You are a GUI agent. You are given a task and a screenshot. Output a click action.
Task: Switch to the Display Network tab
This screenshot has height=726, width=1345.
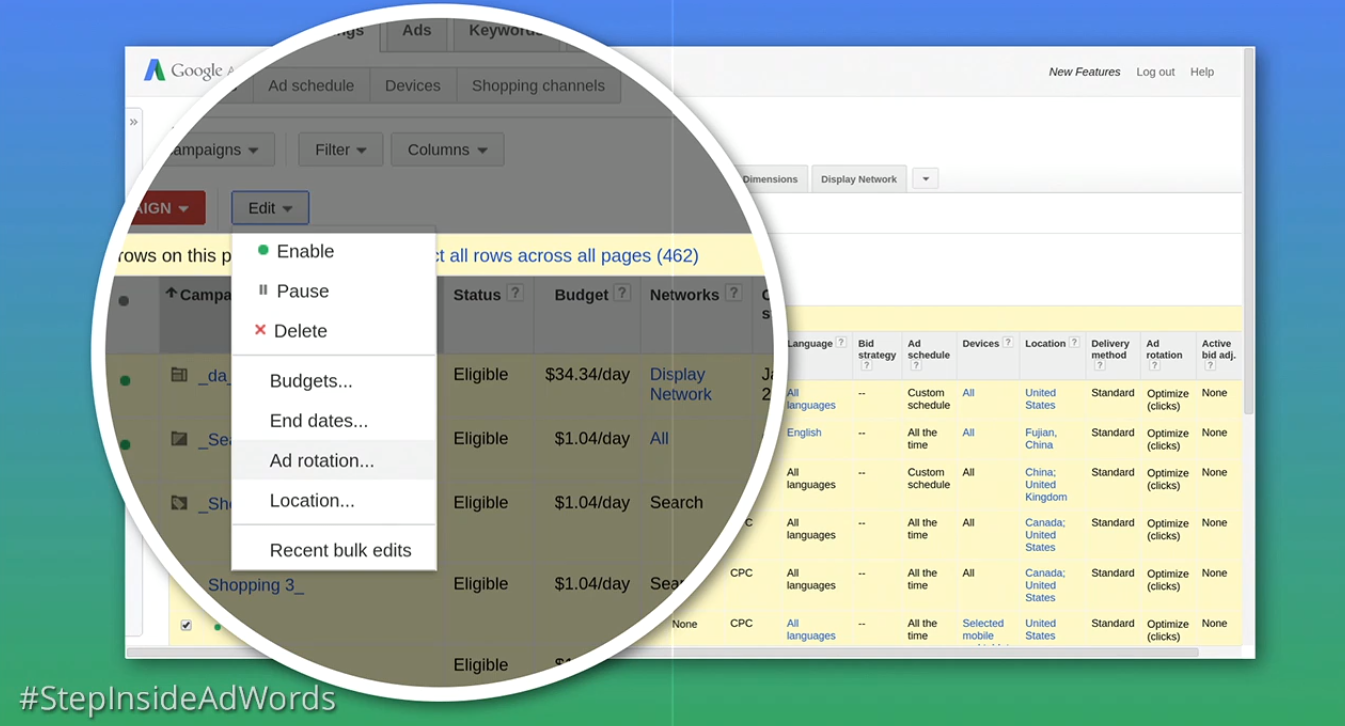(859, 179)
